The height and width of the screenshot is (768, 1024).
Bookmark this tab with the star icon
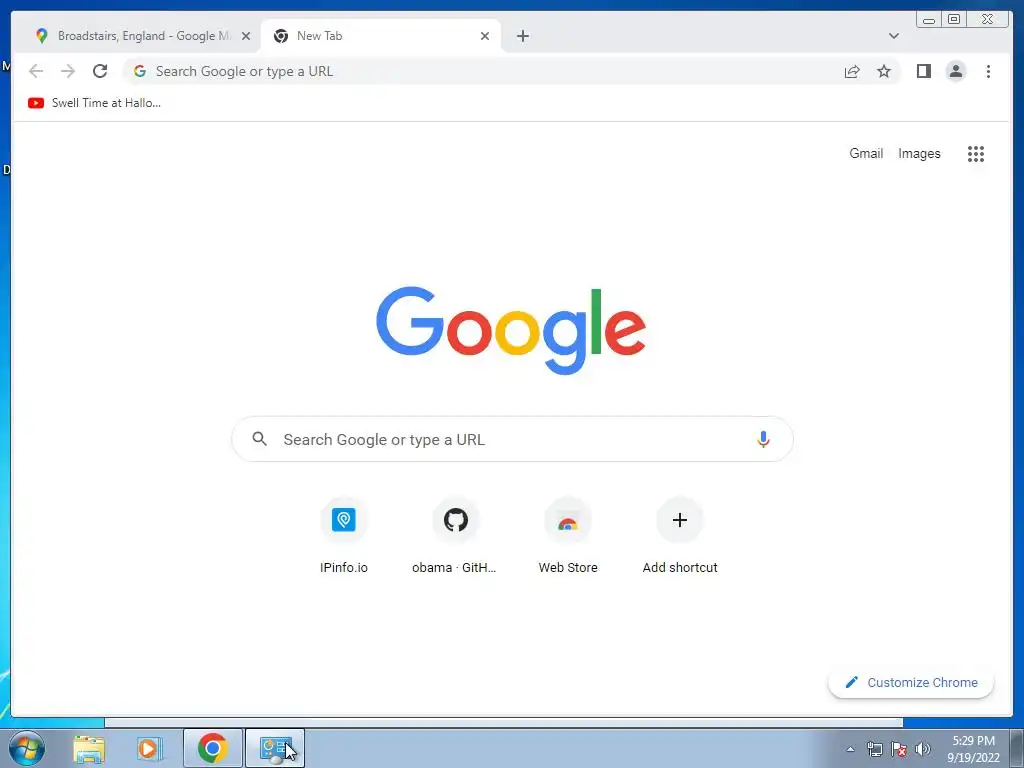(884, 71)
